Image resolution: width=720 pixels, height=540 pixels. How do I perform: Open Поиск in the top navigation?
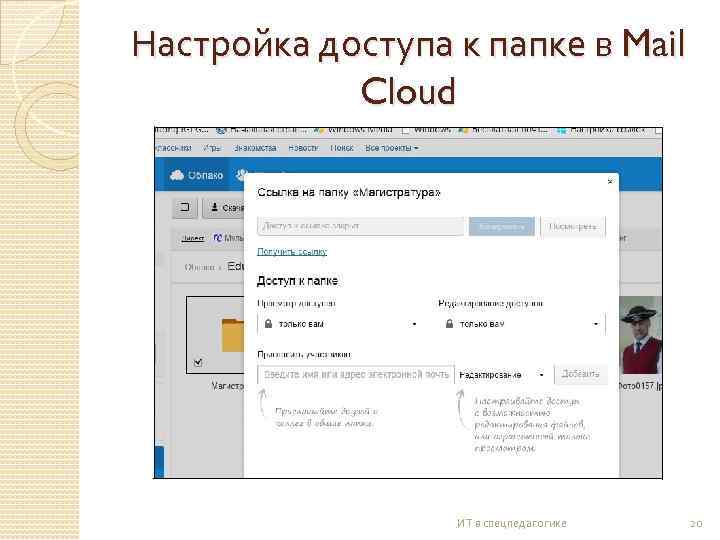point(342,148)
